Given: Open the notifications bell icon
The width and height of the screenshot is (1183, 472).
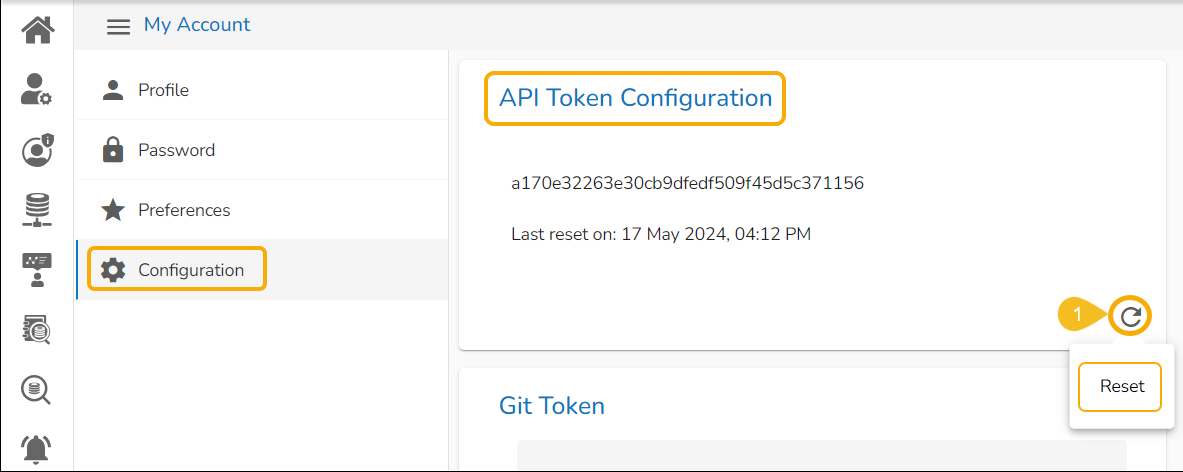Looking at the screenshot, I should [x=37, y=447].
